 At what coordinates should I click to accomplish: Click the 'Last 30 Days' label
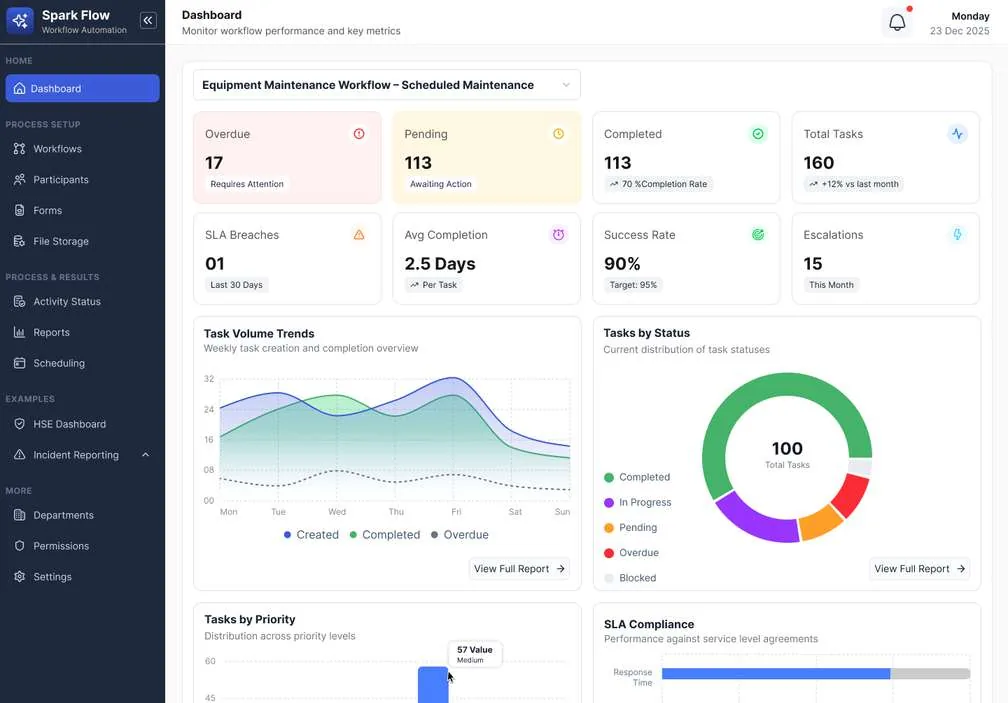coord(237,285)
